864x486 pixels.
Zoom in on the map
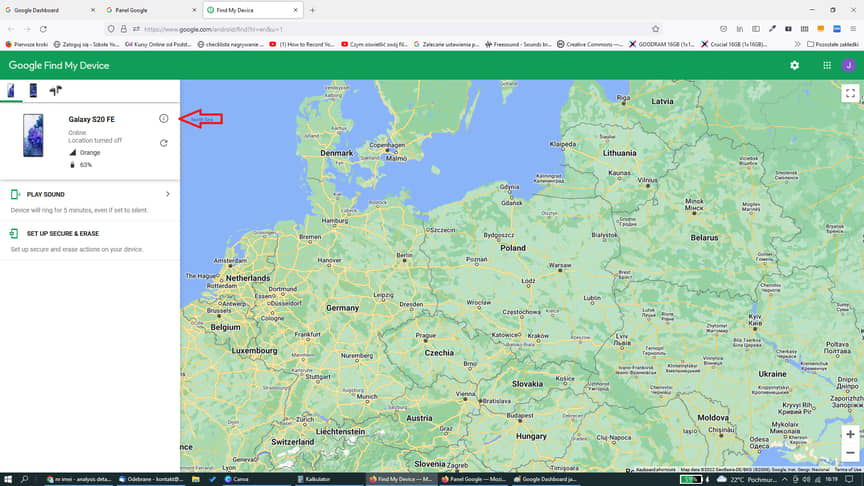tap(850, 434)
